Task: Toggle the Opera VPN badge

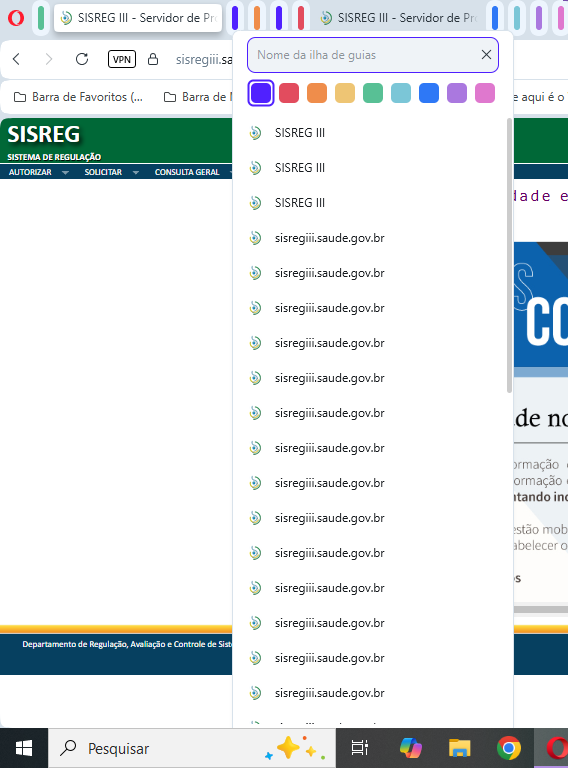Action: [x=121, y=59]
